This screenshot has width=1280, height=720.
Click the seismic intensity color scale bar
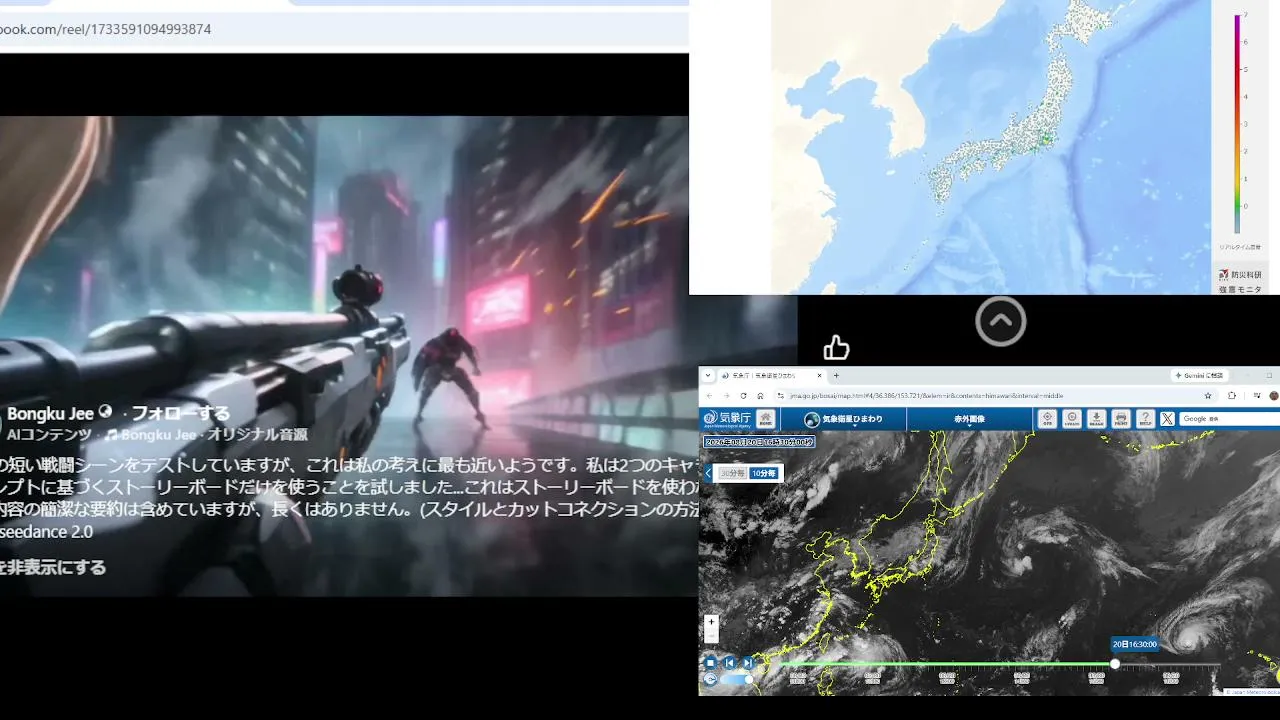(x=1237, y=123)
